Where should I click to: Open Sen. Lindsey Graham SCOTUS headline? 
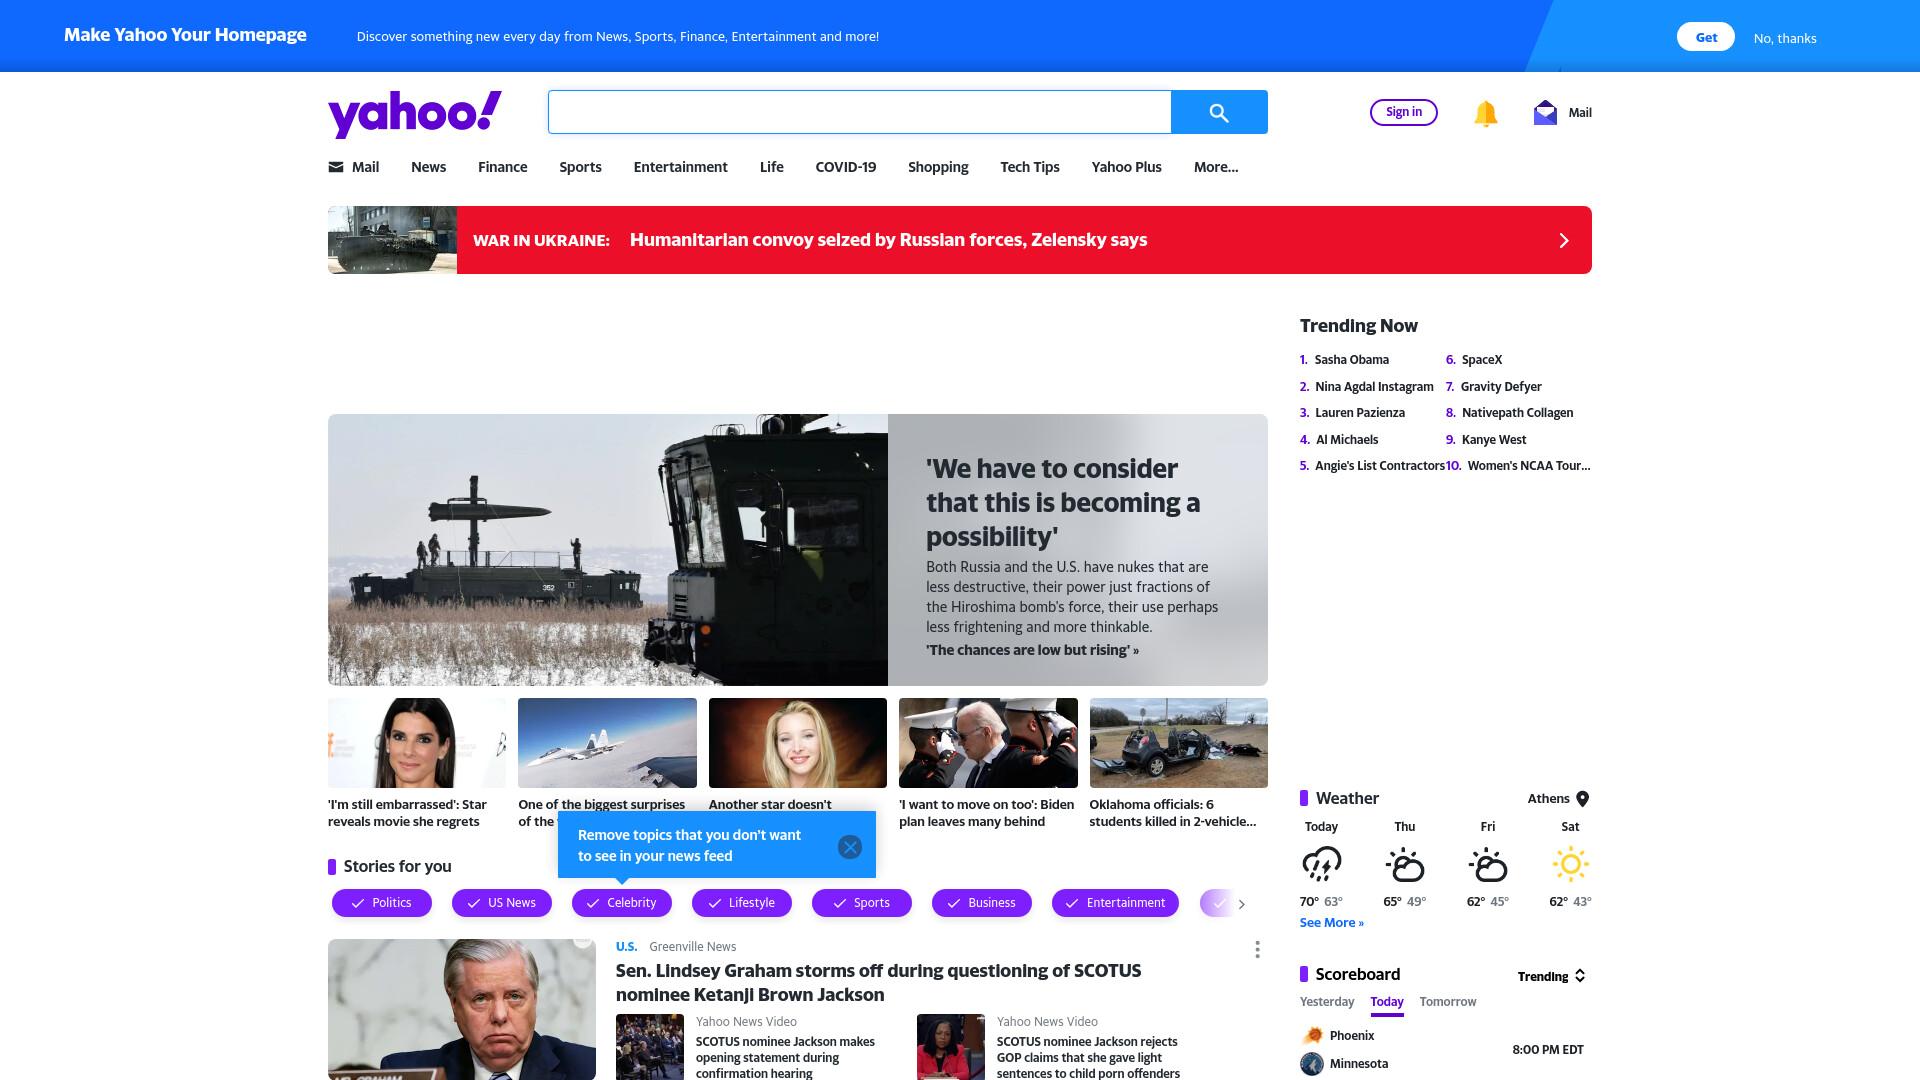click(x=878, y=983)
